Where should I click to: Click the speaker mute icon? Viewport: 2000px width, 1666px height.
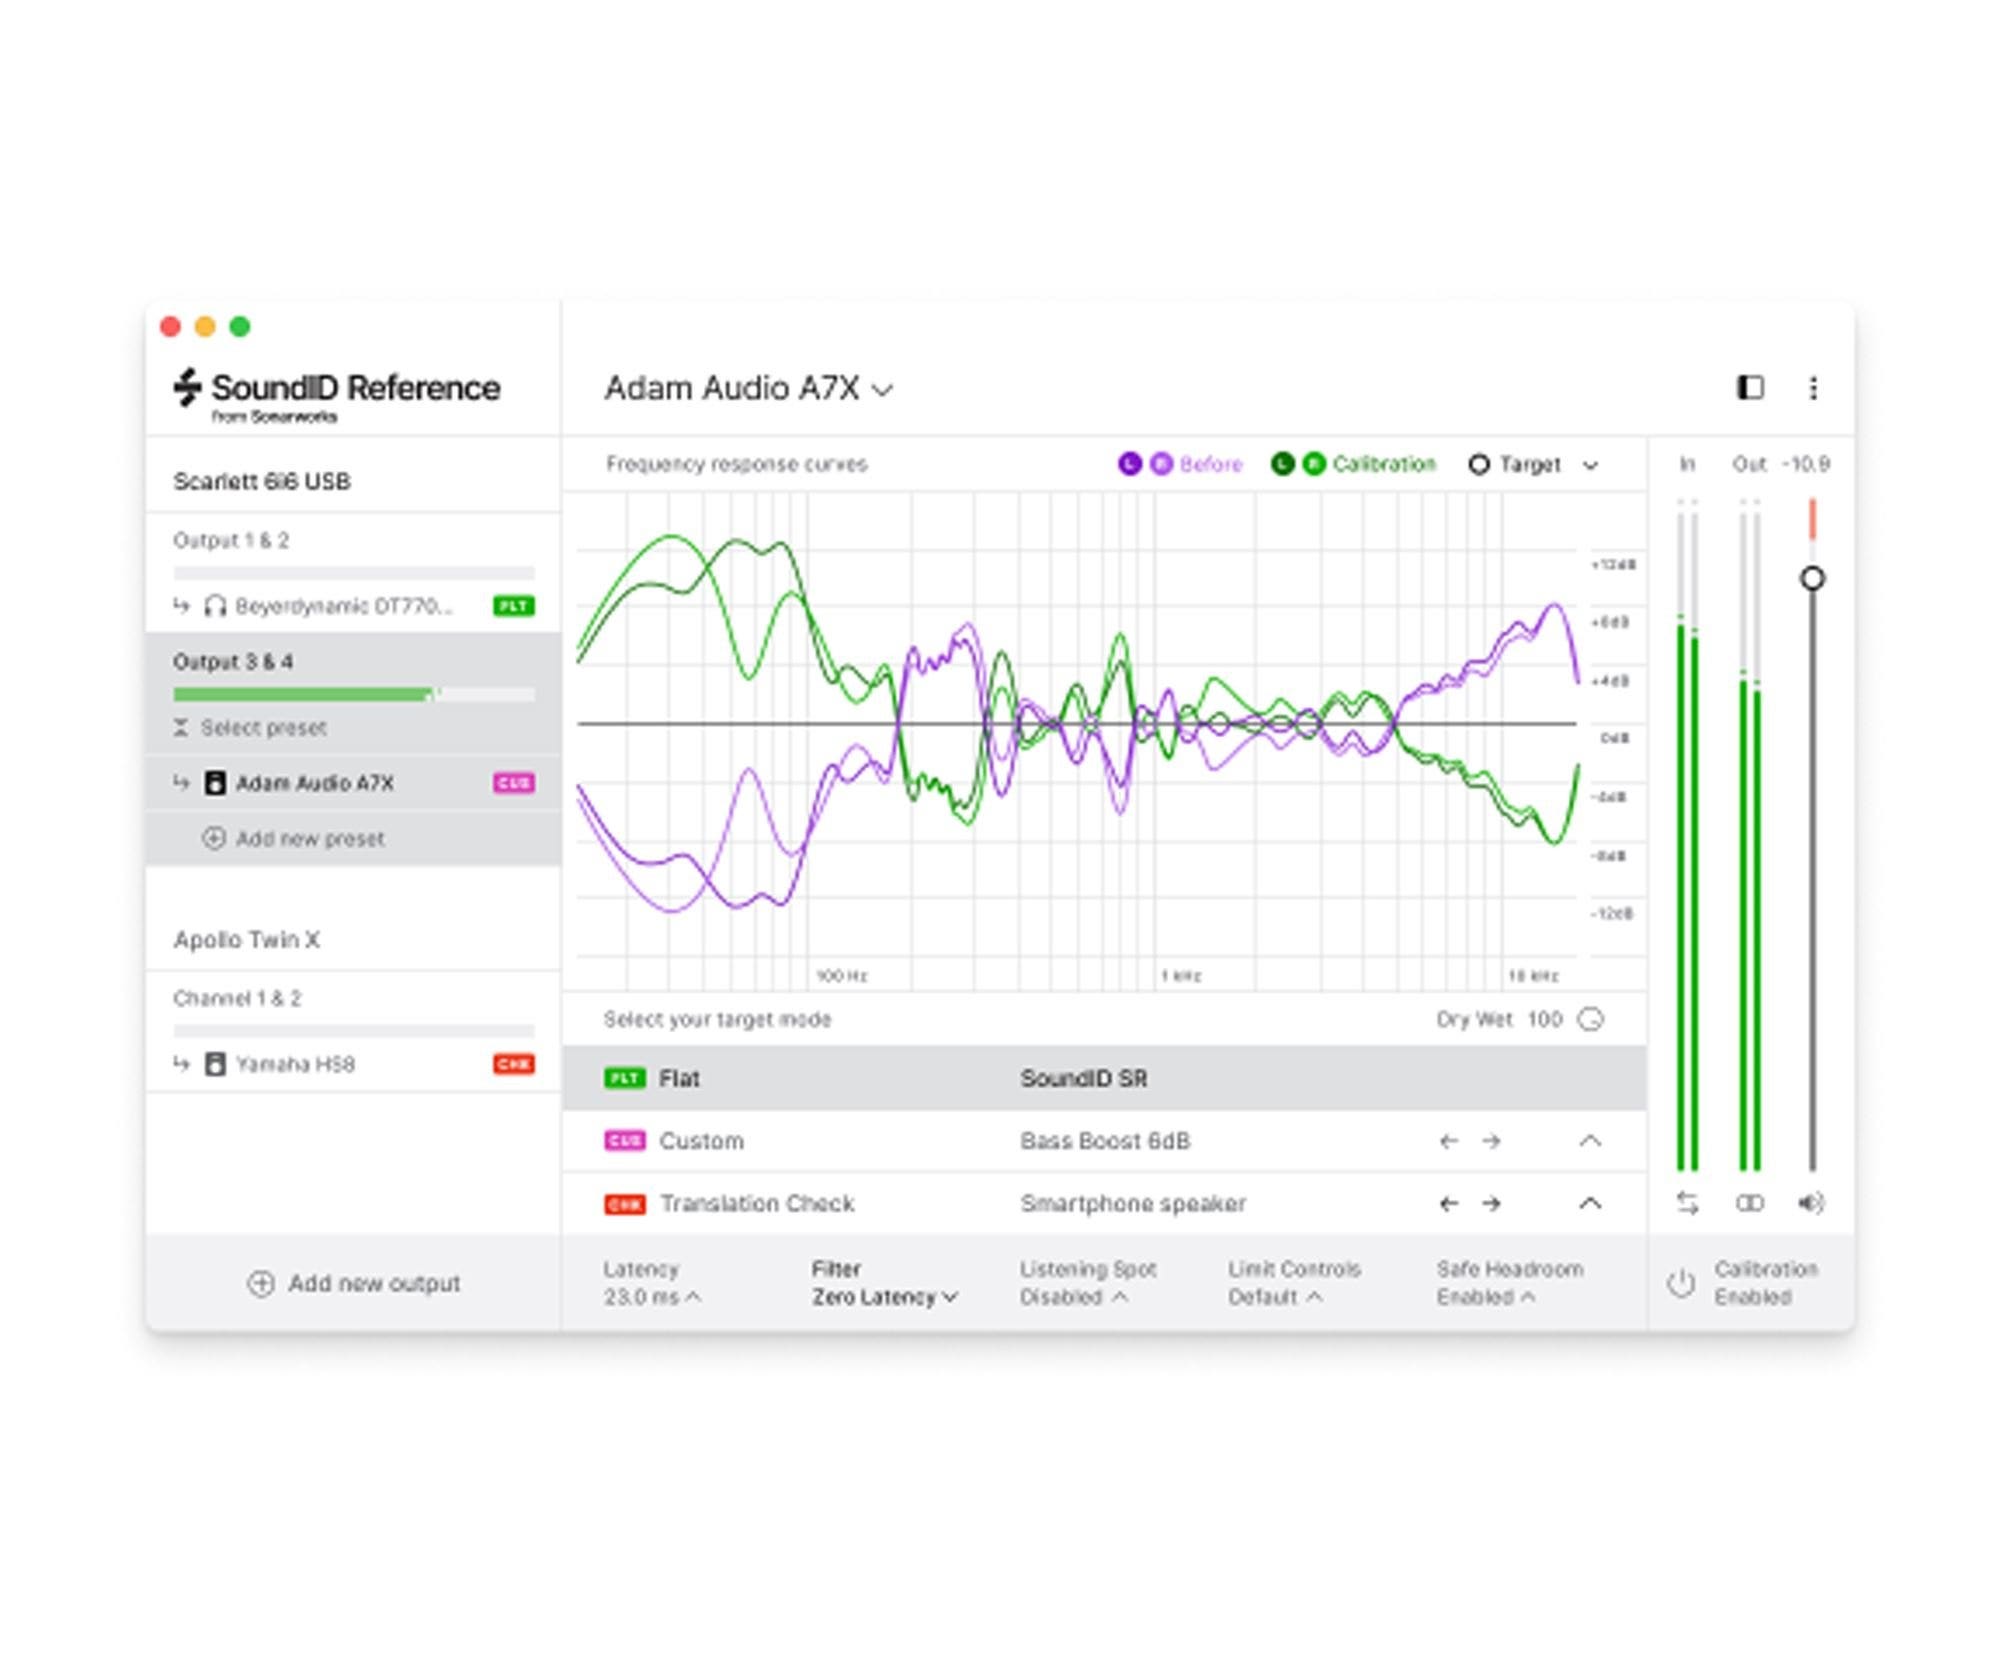pyautogui.click(x=1811, y=1203)
